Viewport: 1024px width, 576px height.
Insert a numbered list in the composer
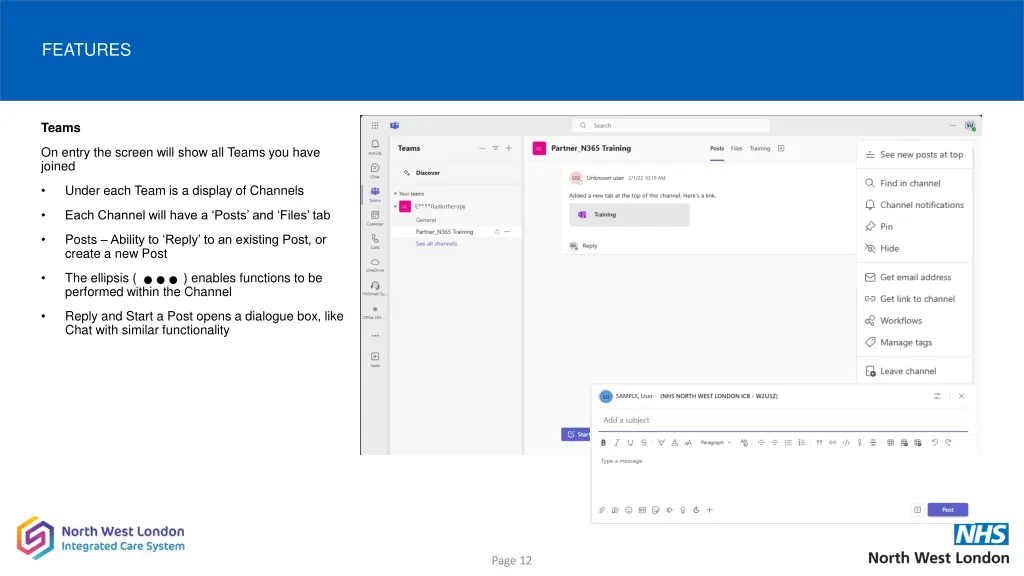(801, 443)
